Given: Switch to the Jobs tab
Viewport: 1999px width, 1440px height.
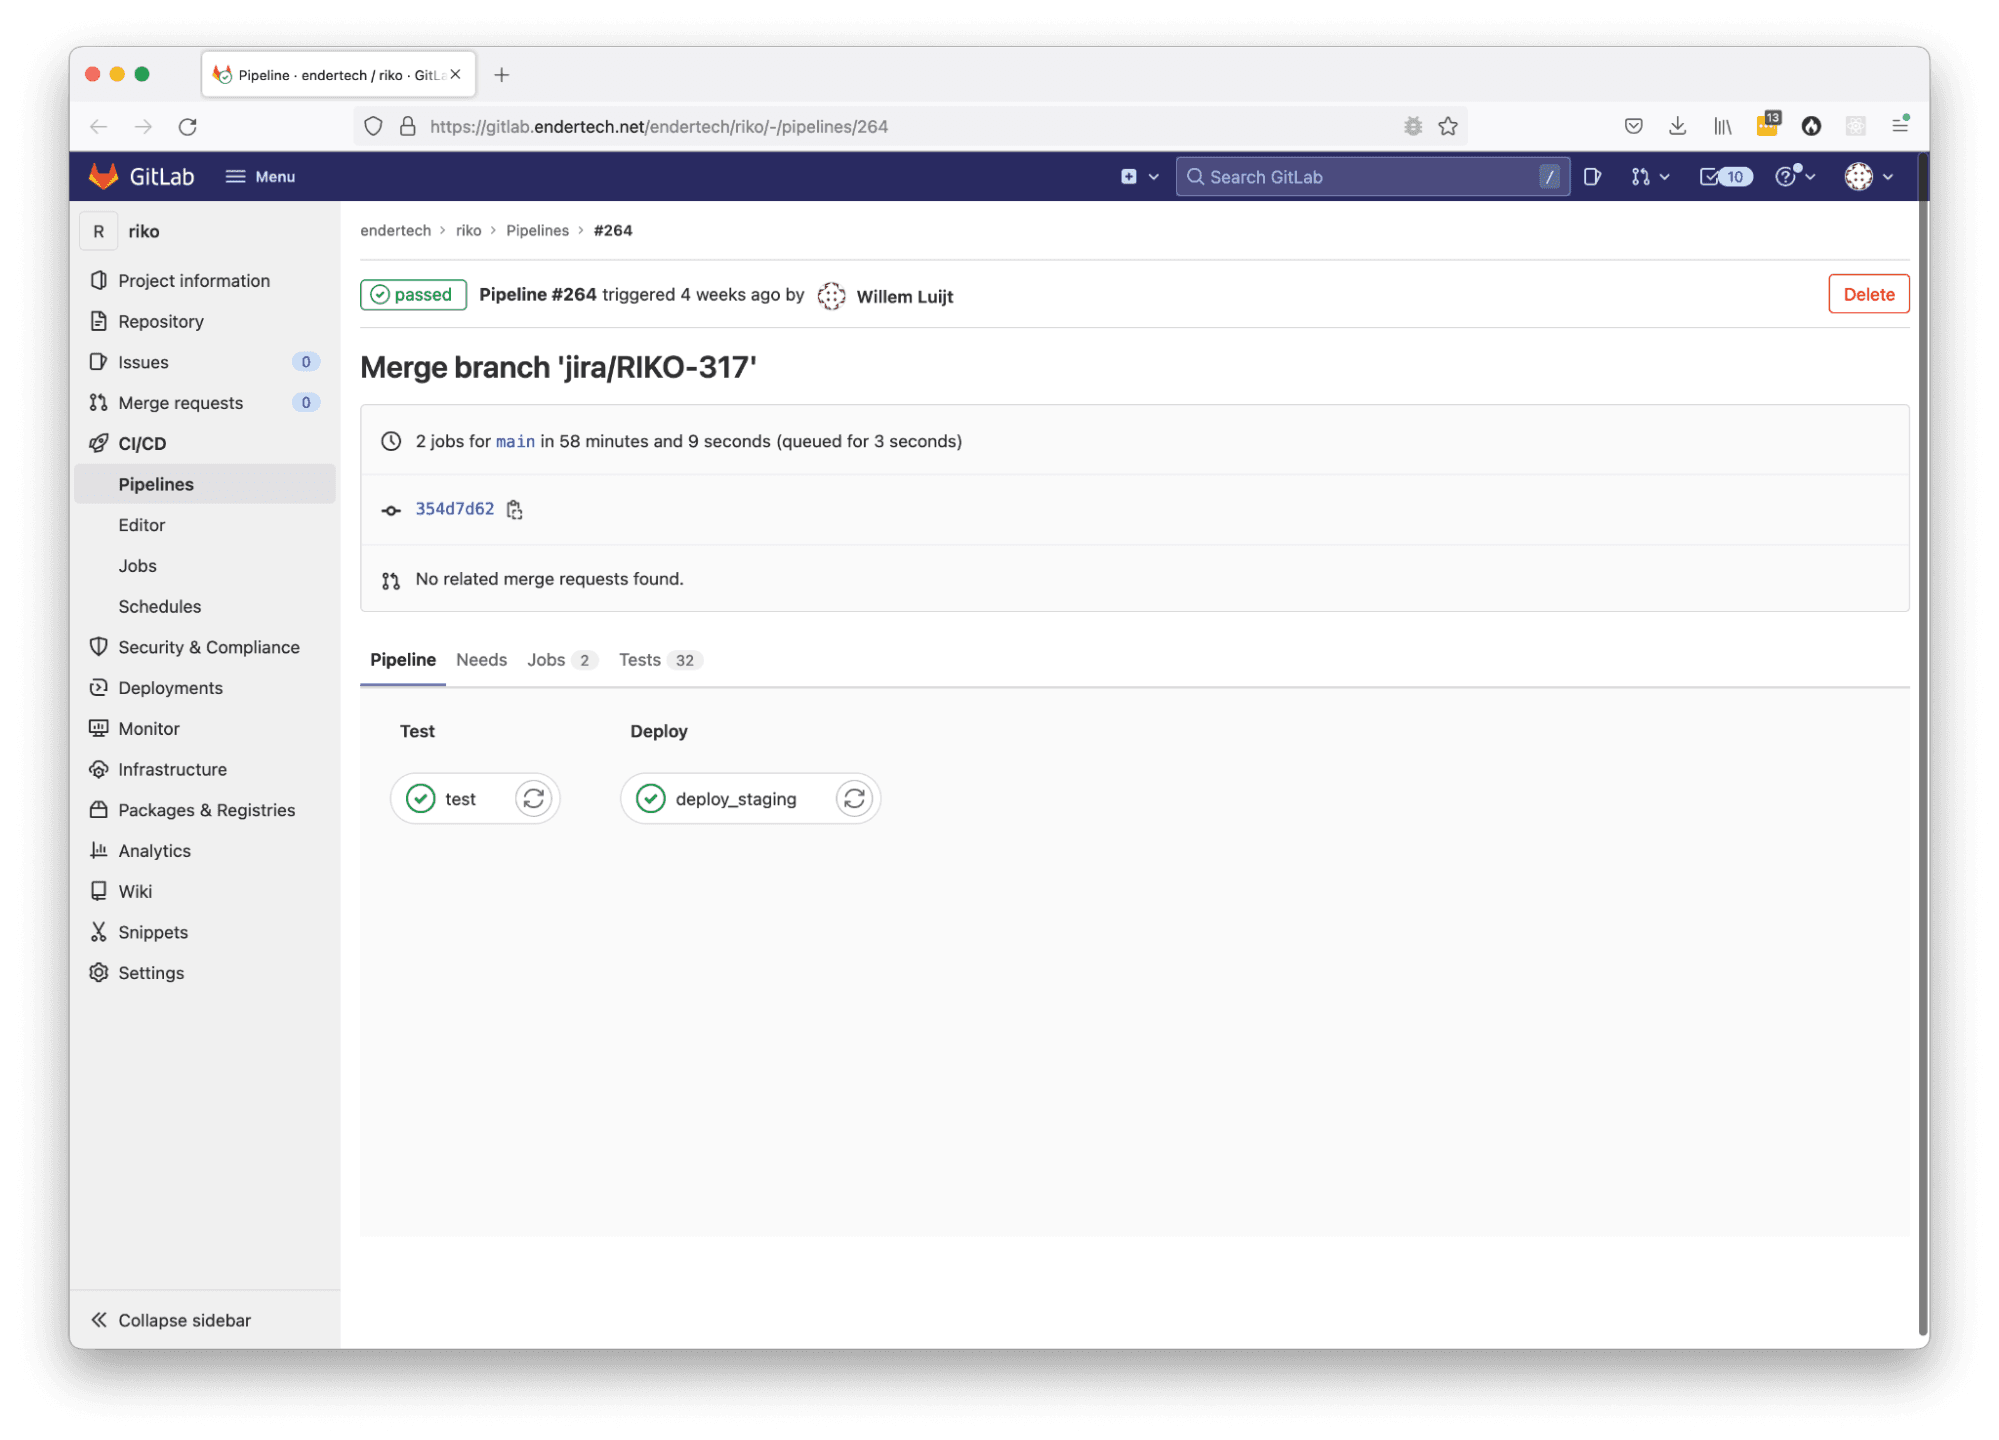Looking at the screenshot, I should pyautogui.click(x=547, y=660).
